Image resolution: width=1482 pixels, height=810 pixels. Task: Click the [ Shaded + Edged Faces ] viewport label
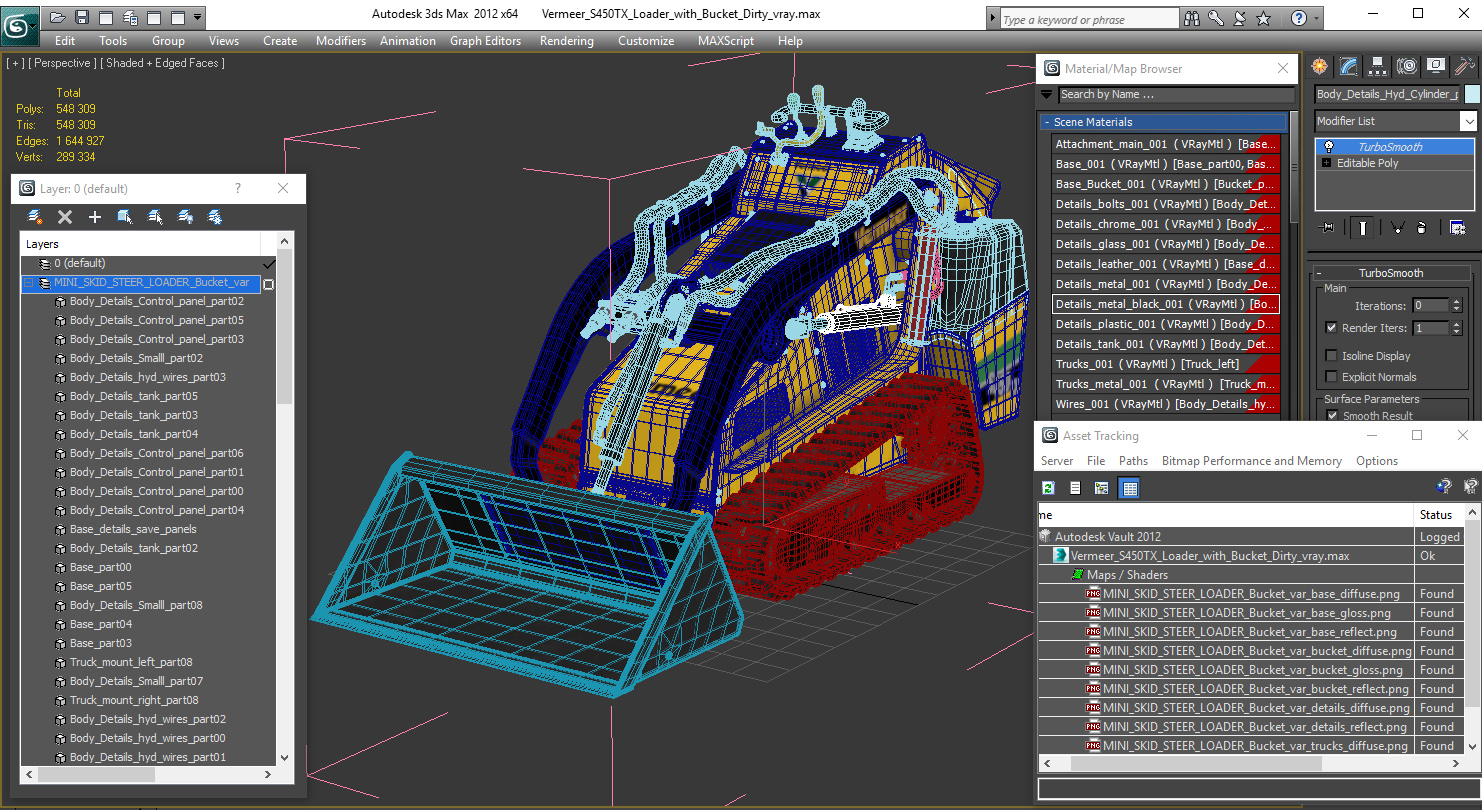pyautogui.click(x=162, y=63)
